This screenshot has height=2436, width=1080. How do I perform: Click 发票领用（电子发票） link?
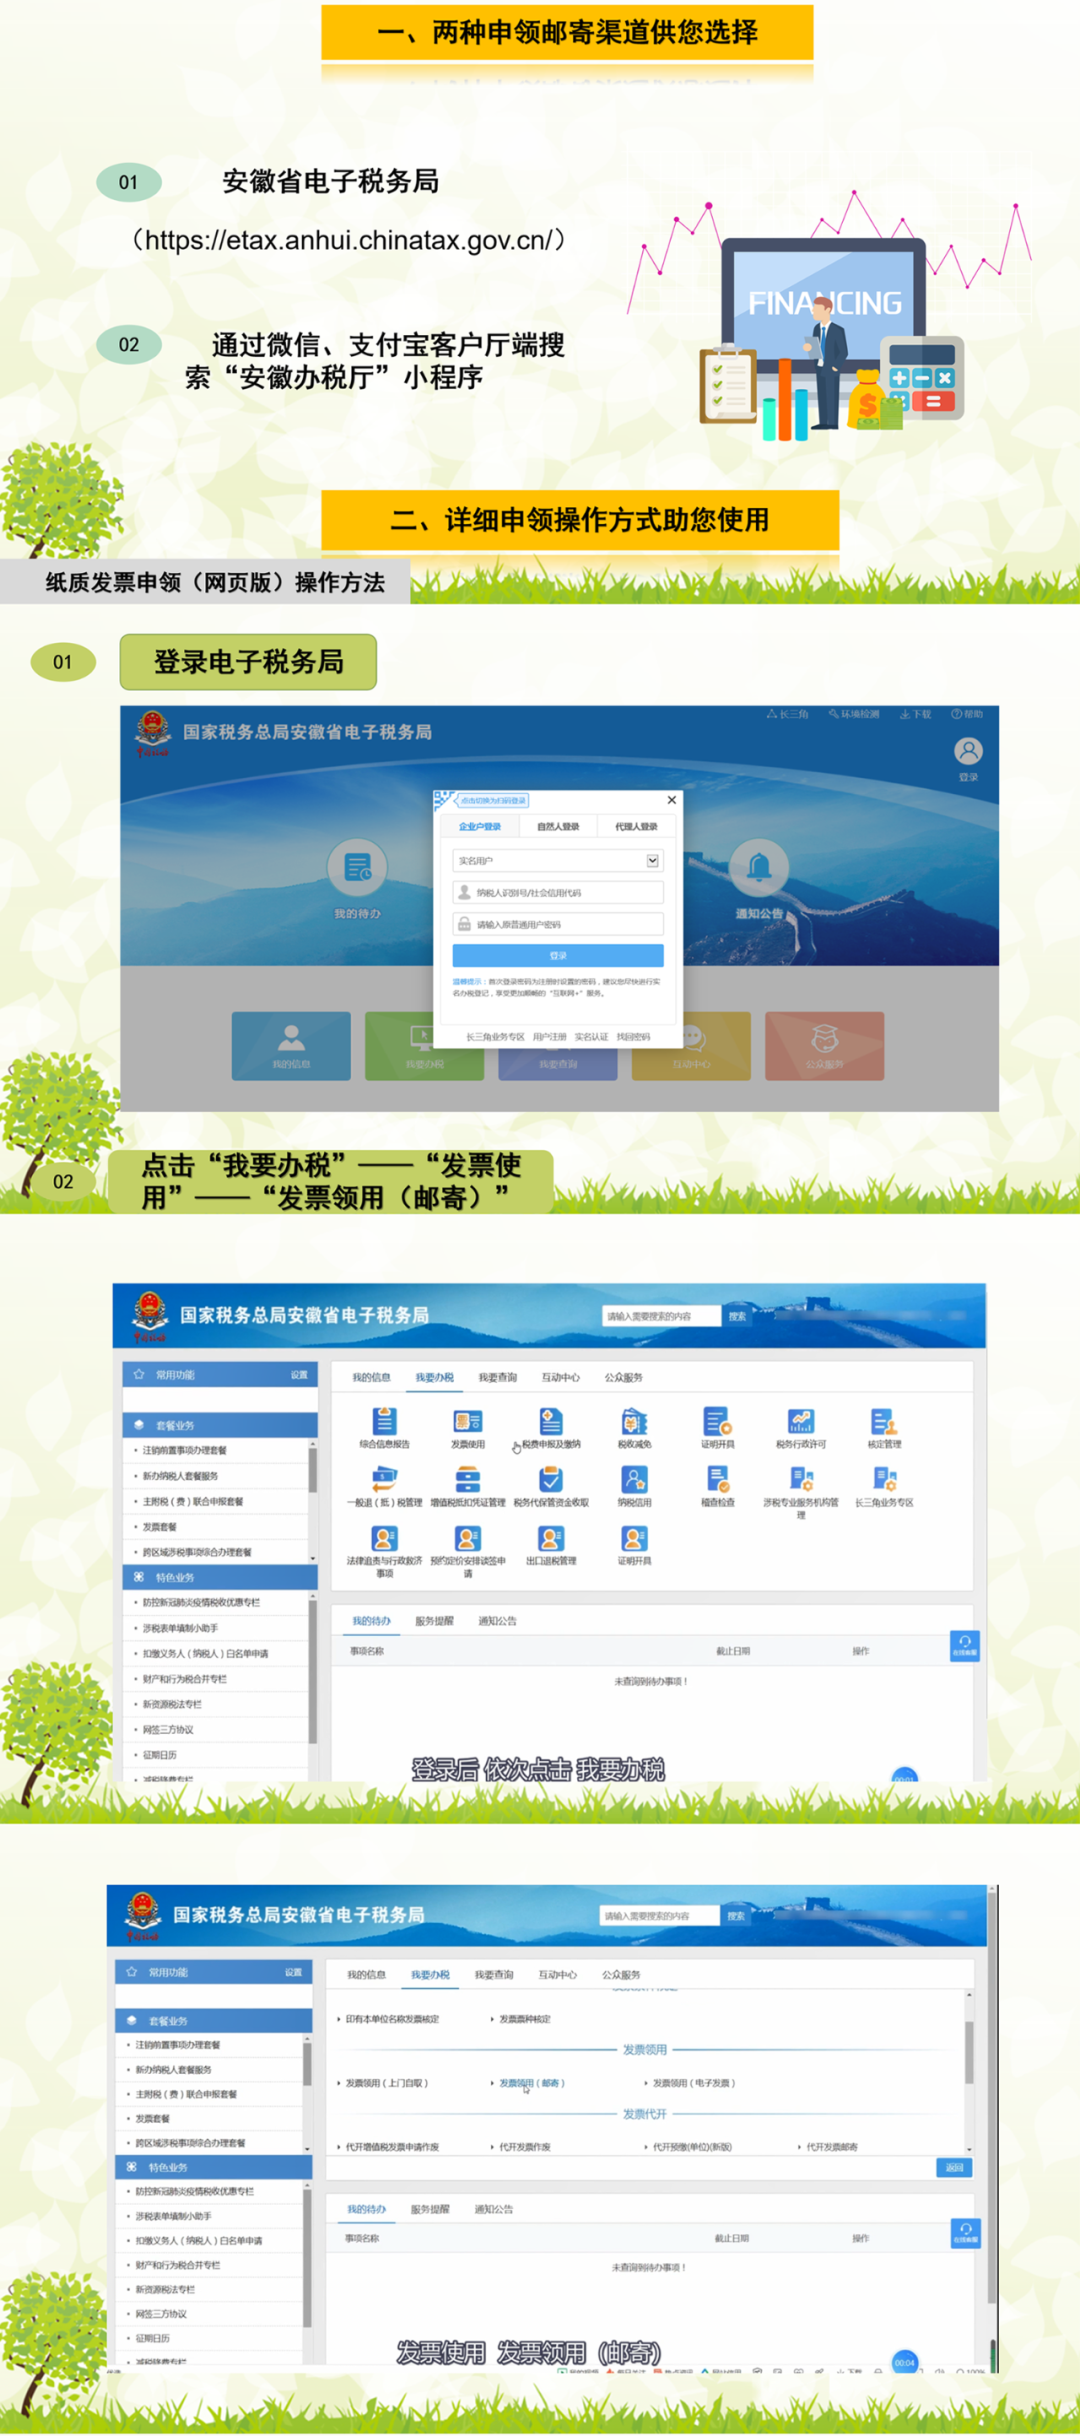[694, 2083]
